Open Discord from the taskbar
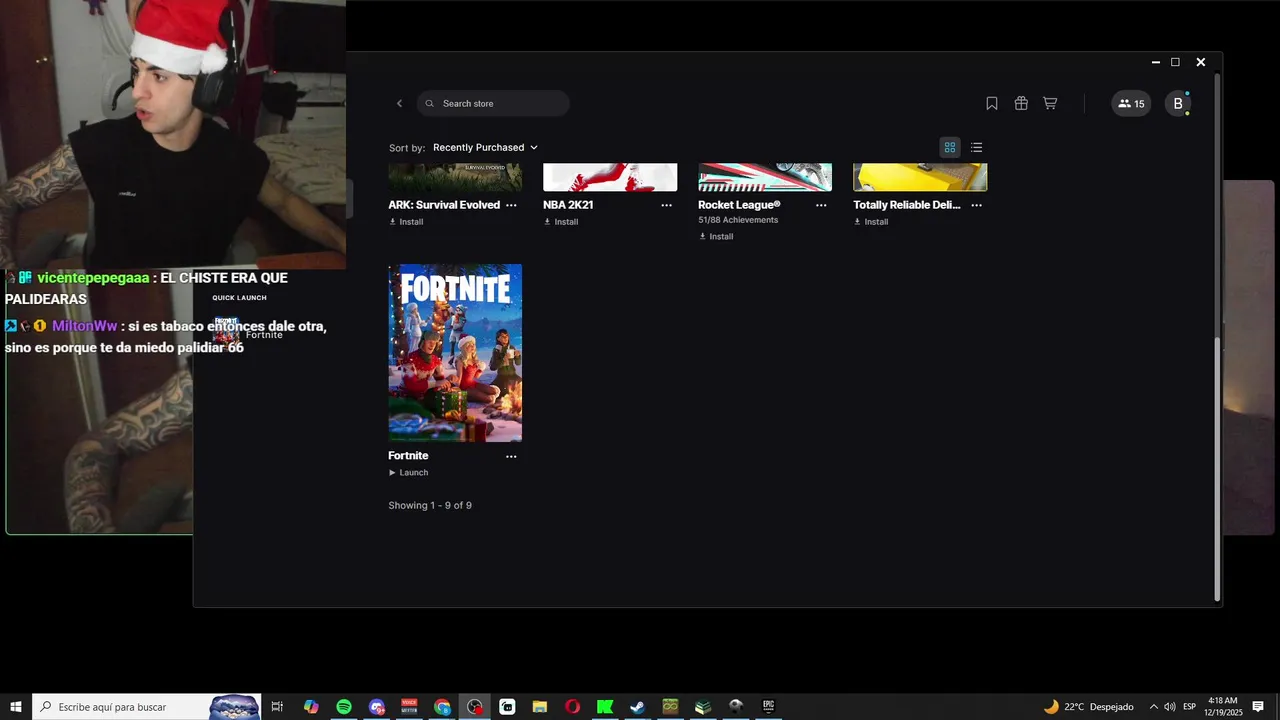This screenshot has height=720, width=1280. point(376,707)
